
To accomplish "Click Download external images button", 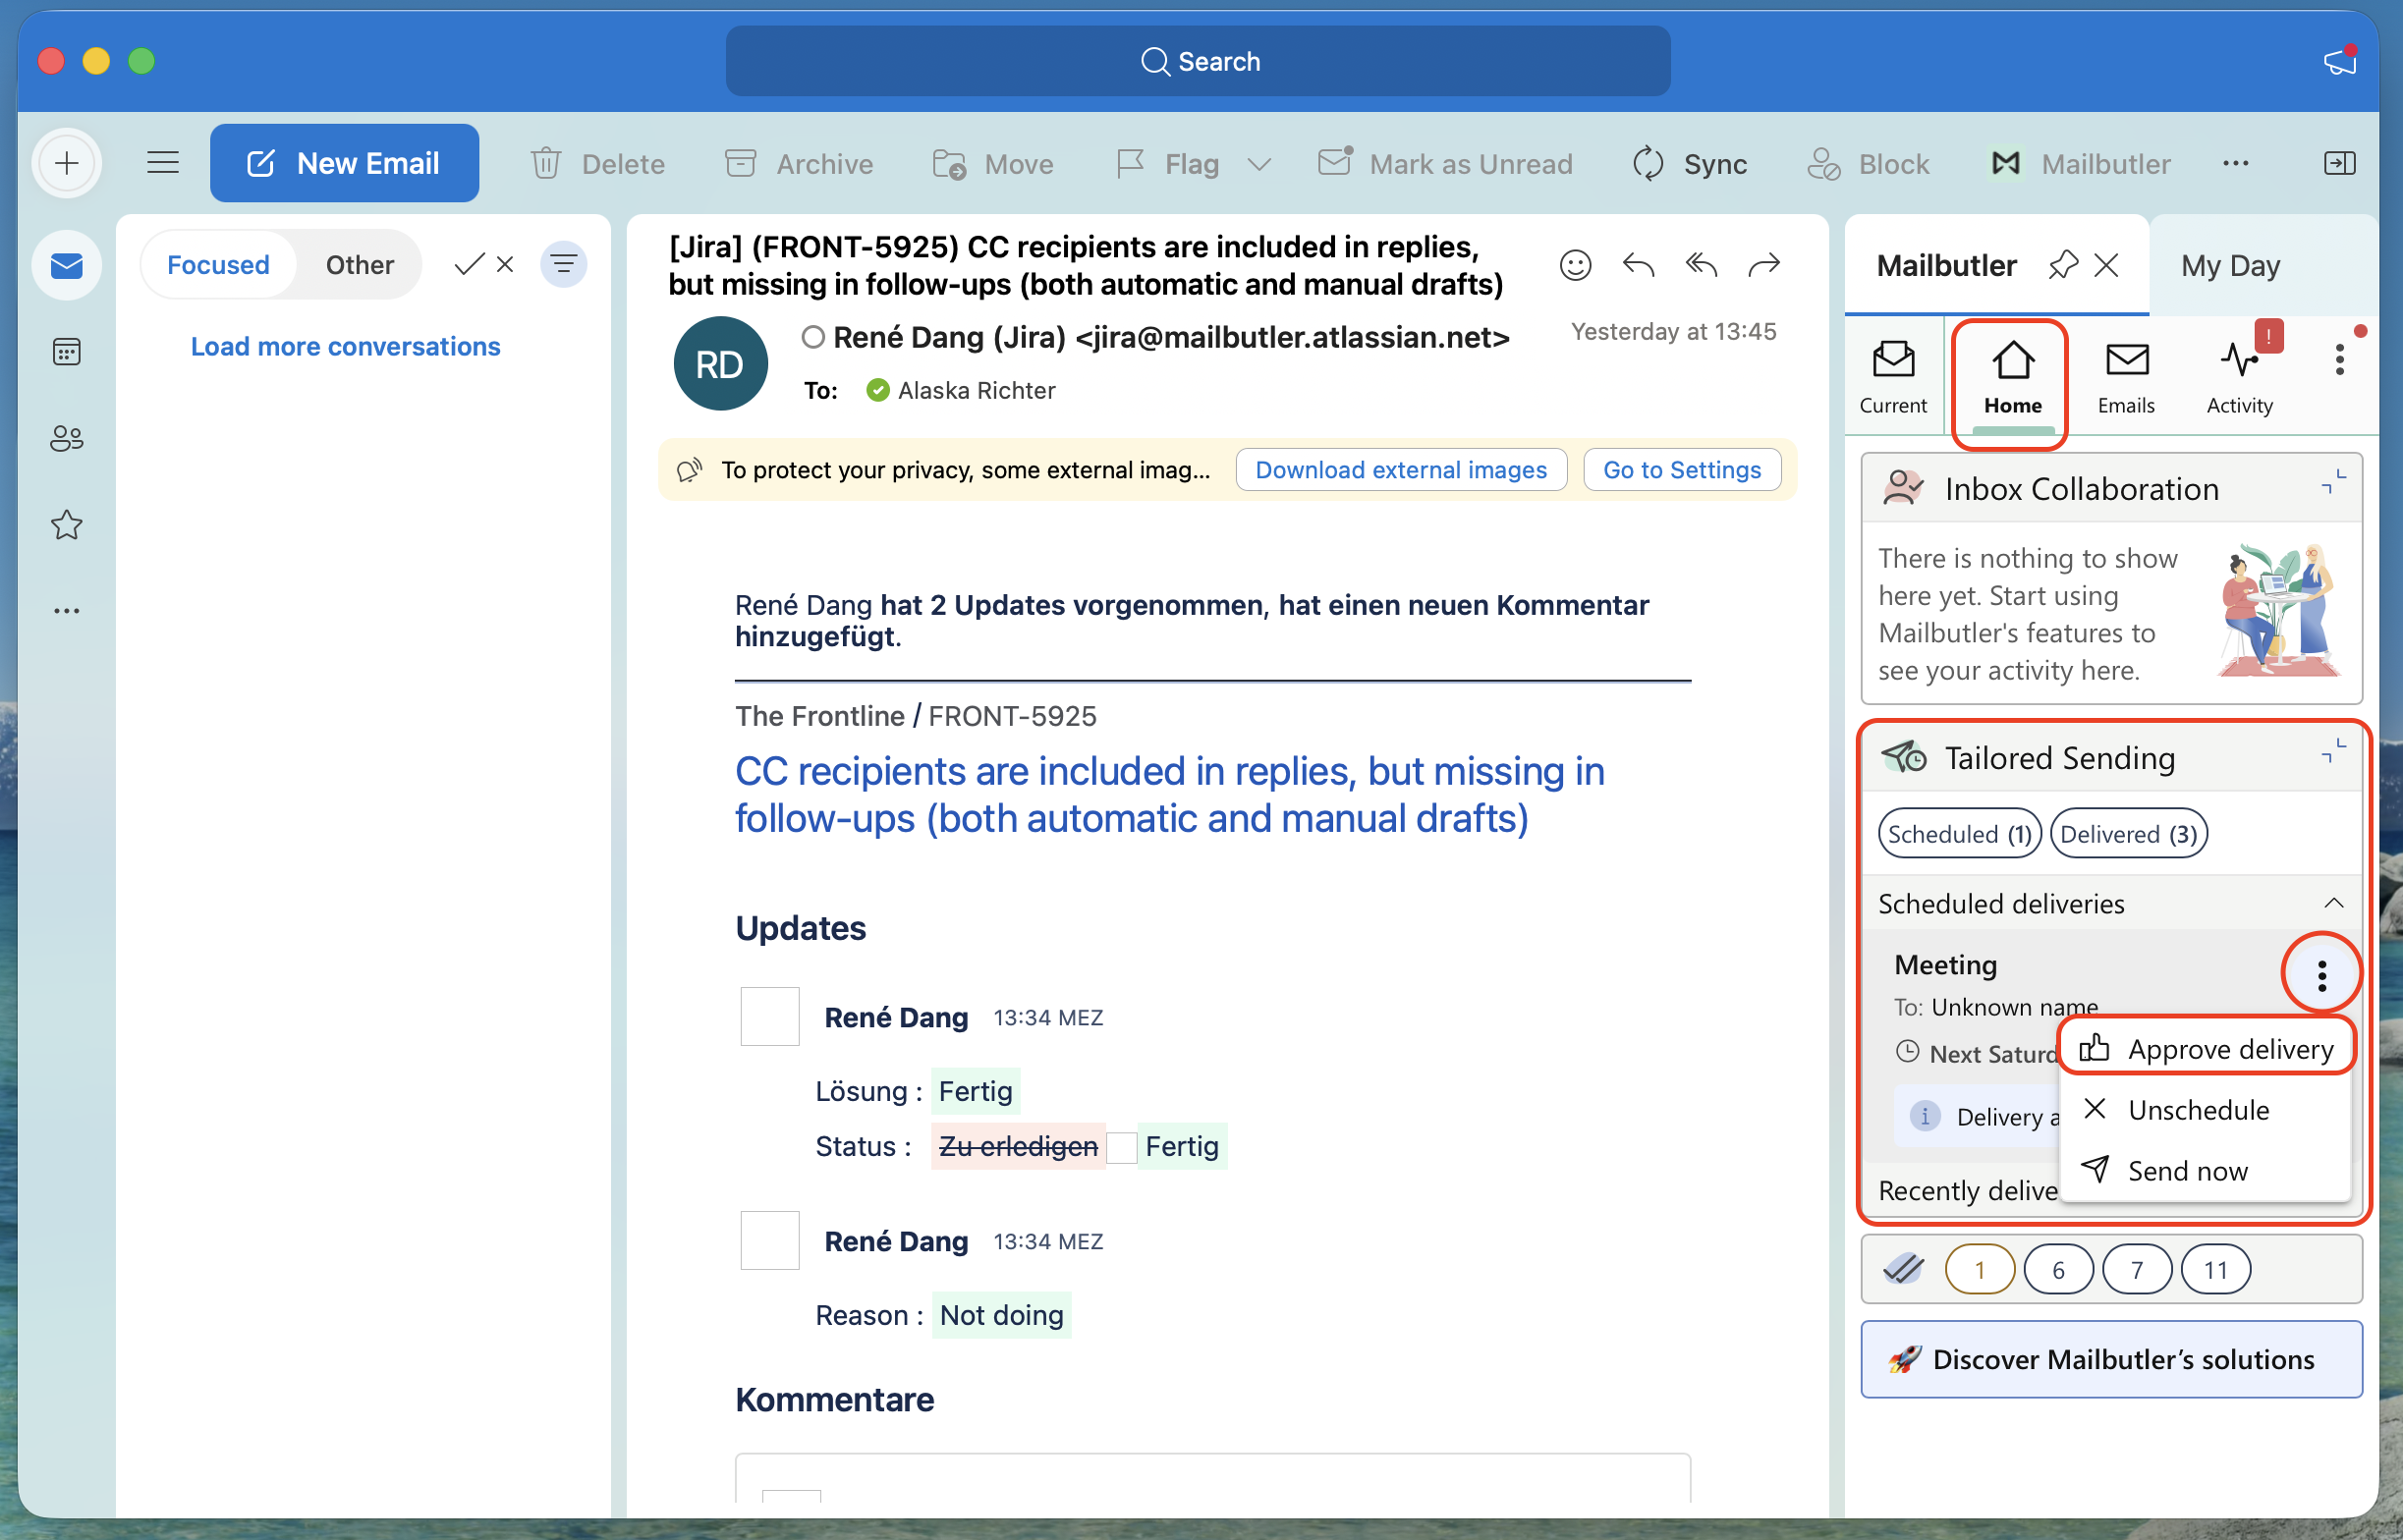I will pos(1401,470).
